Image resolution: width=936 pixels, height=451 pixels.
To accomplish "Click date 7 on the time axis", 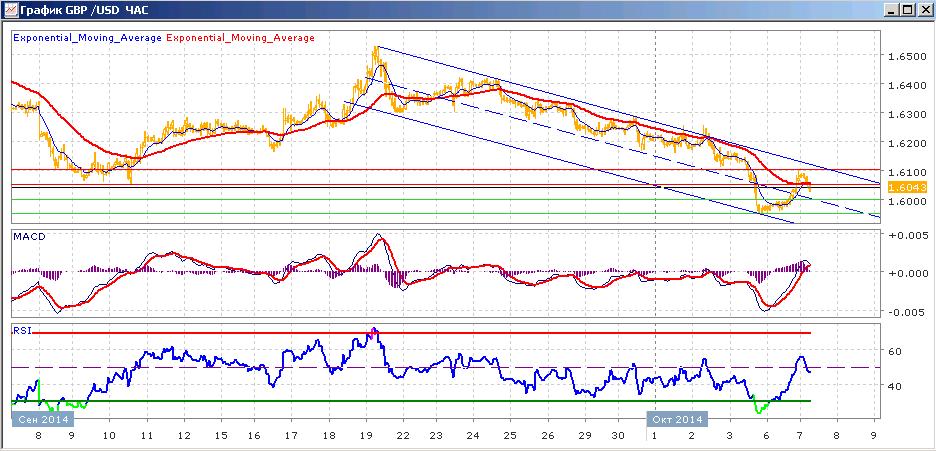I will click(x=801, y=435).
